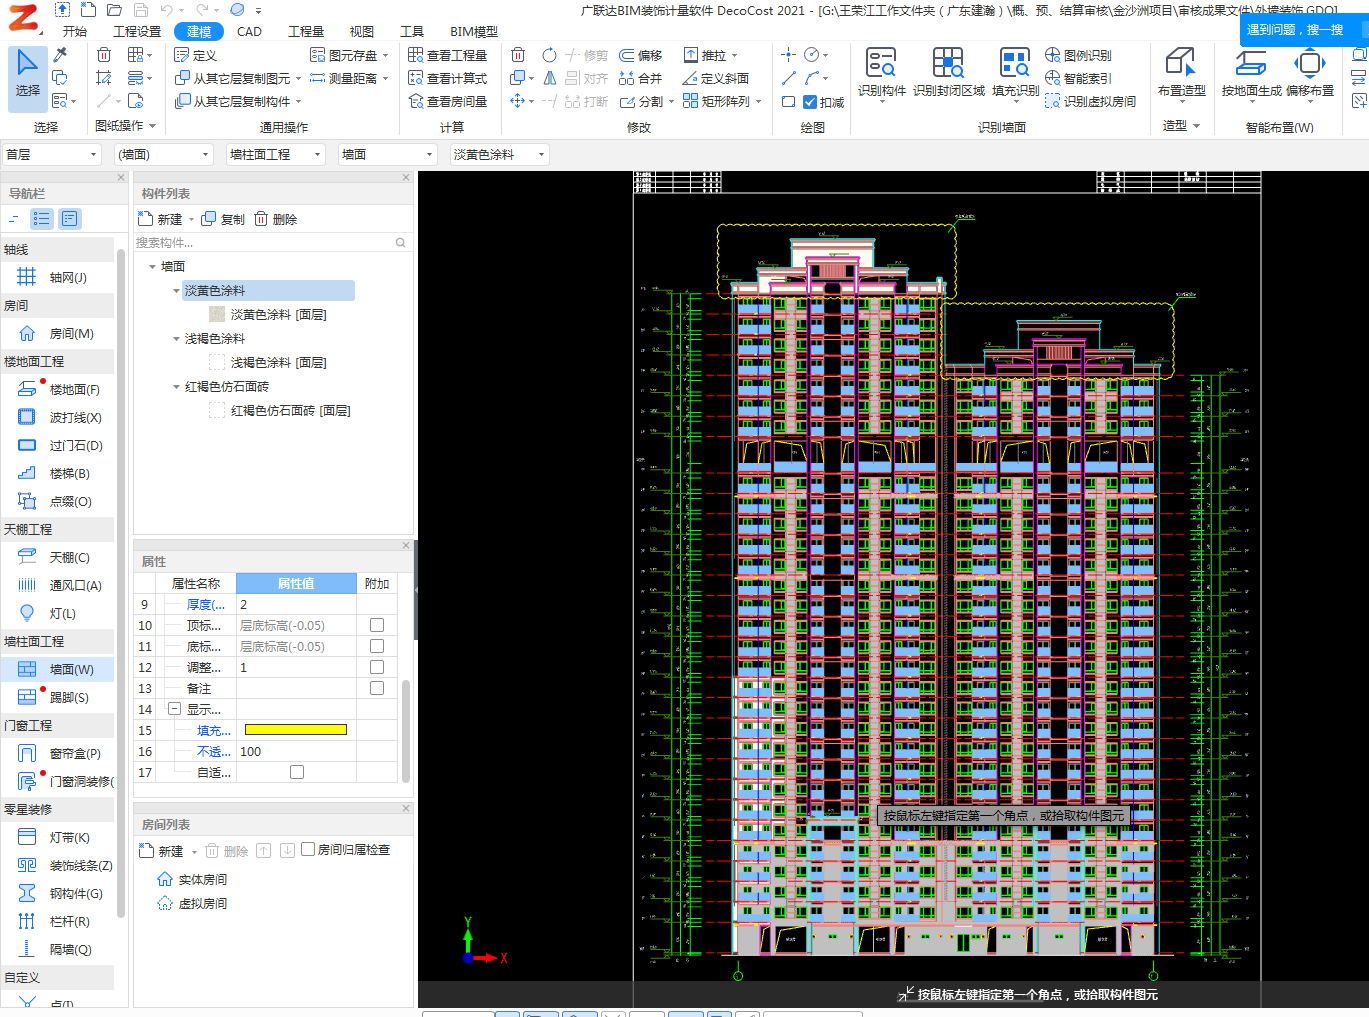Image resolution: width=1369 pixels, height=1017 pixels.
Task: Select 通风口(A) item
Action: pos(58,585)
